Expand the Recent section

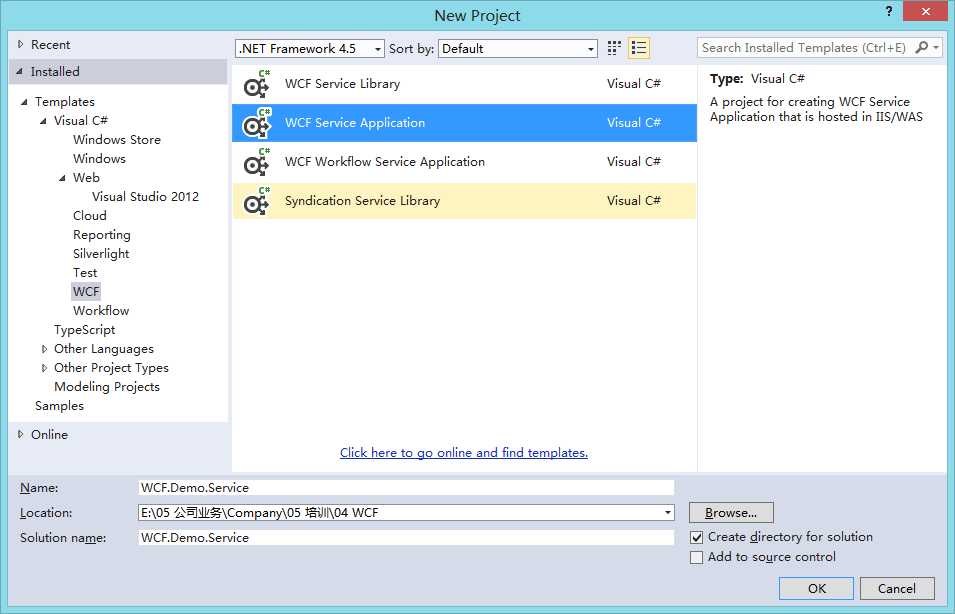pyautogui.click(x=21, y=44)
